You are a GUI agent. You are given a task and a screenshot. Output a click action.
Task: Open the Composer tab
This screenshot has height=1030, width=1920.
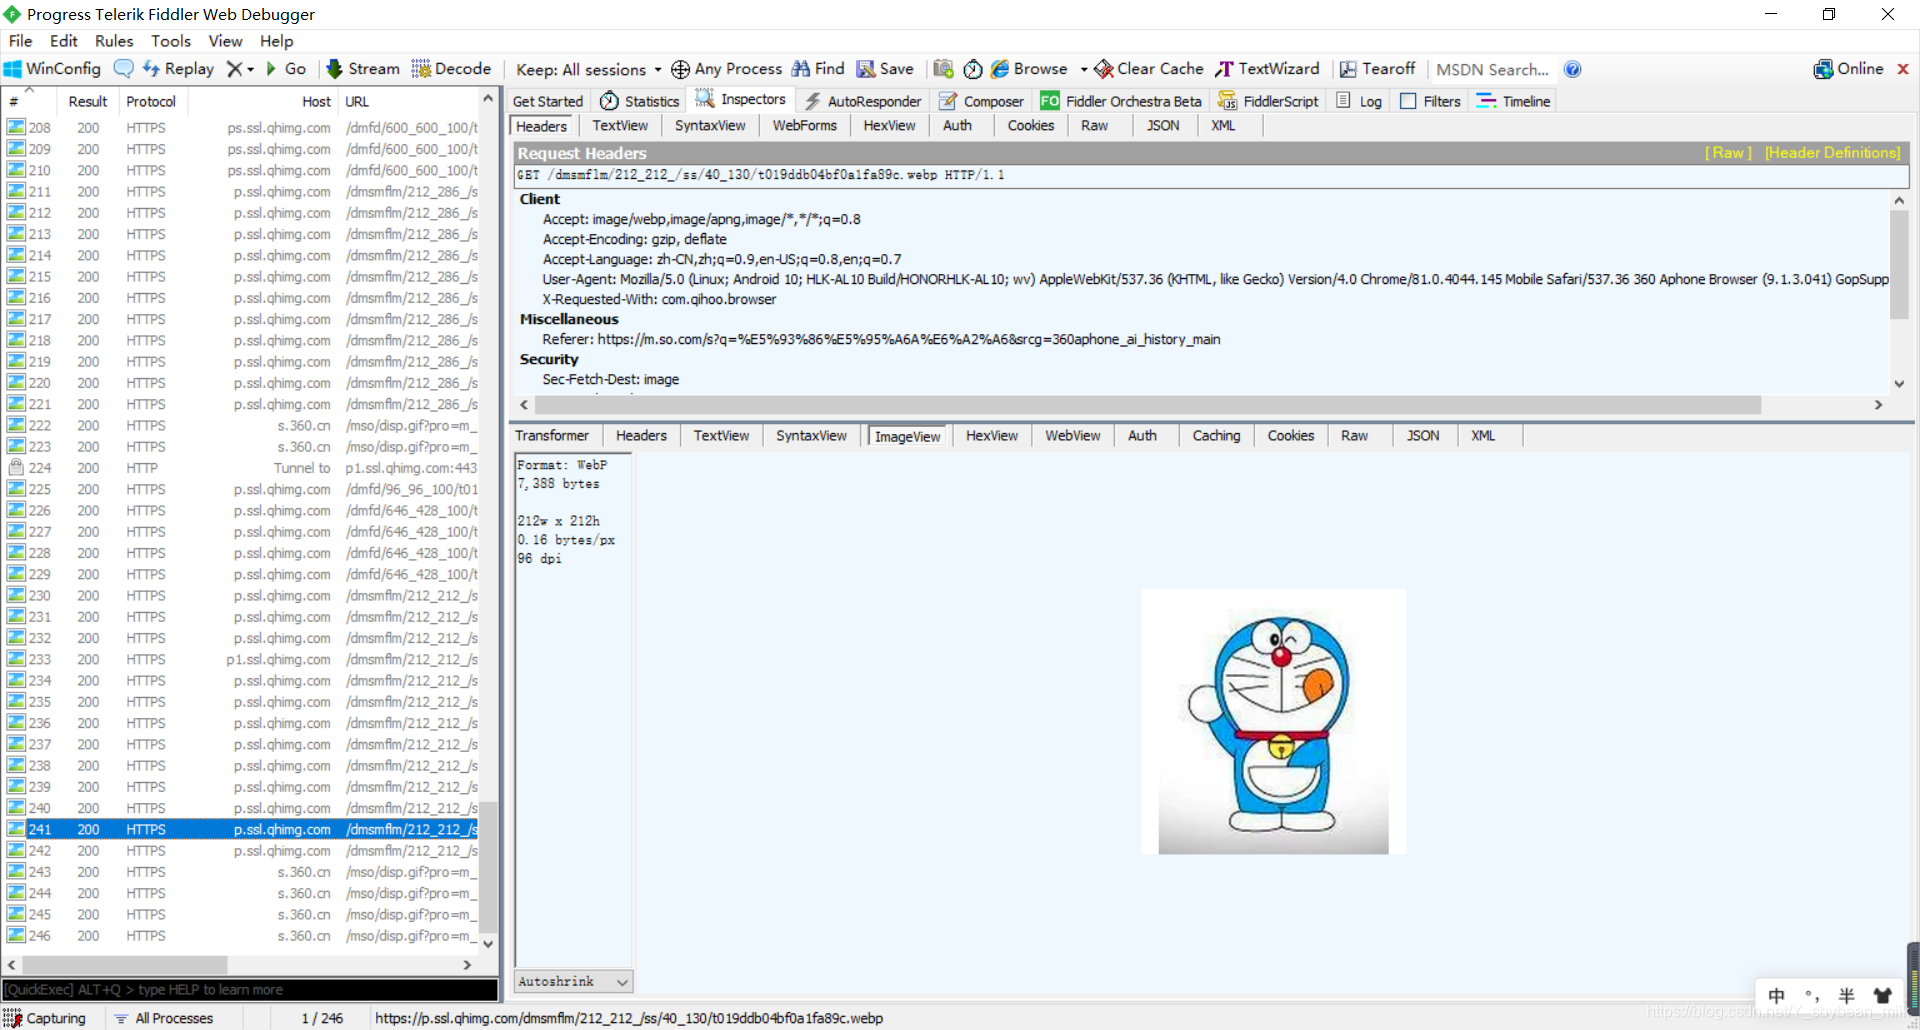point(981,101)
